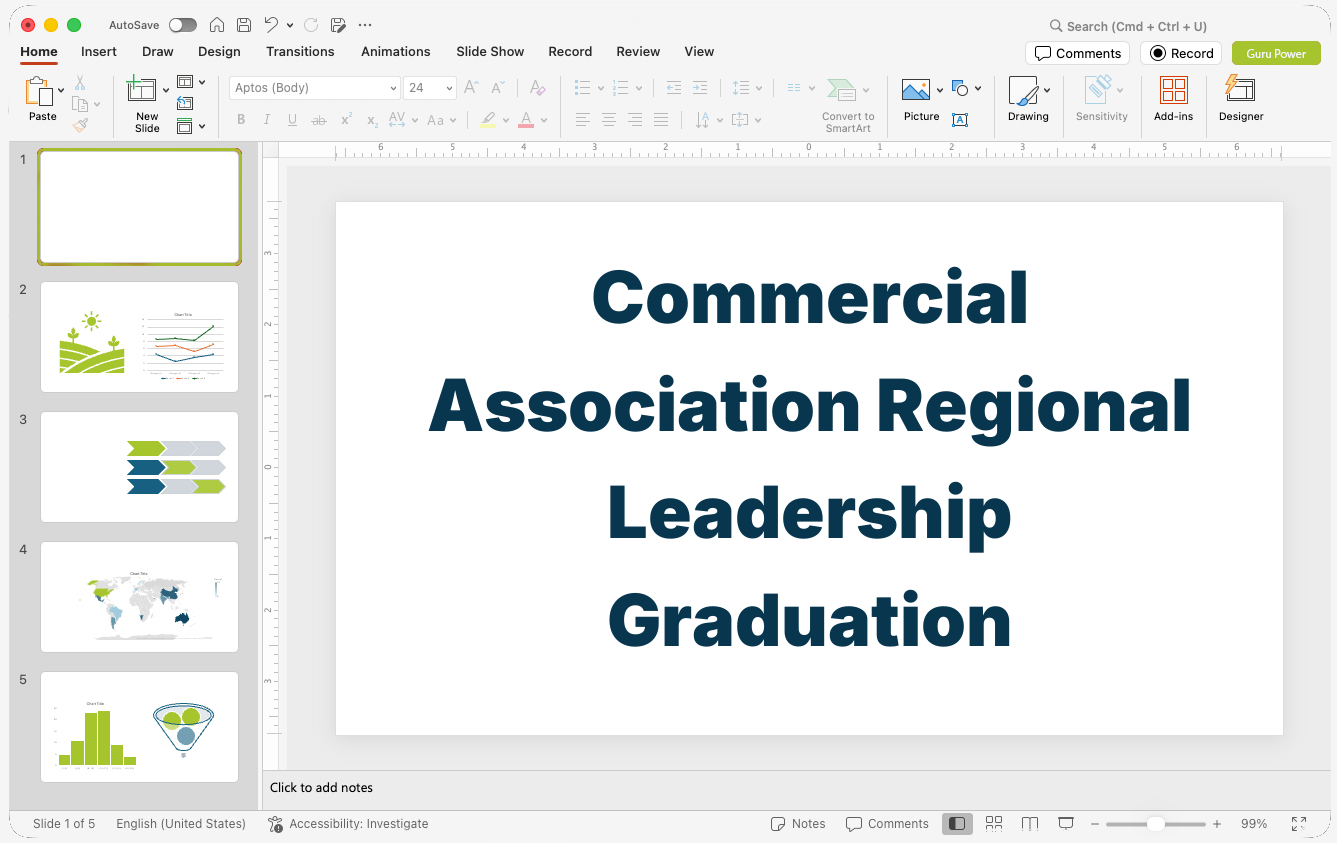1337x843 pixels.
Task: Switch to the Slide Show tab
Action: pos(490,52)
